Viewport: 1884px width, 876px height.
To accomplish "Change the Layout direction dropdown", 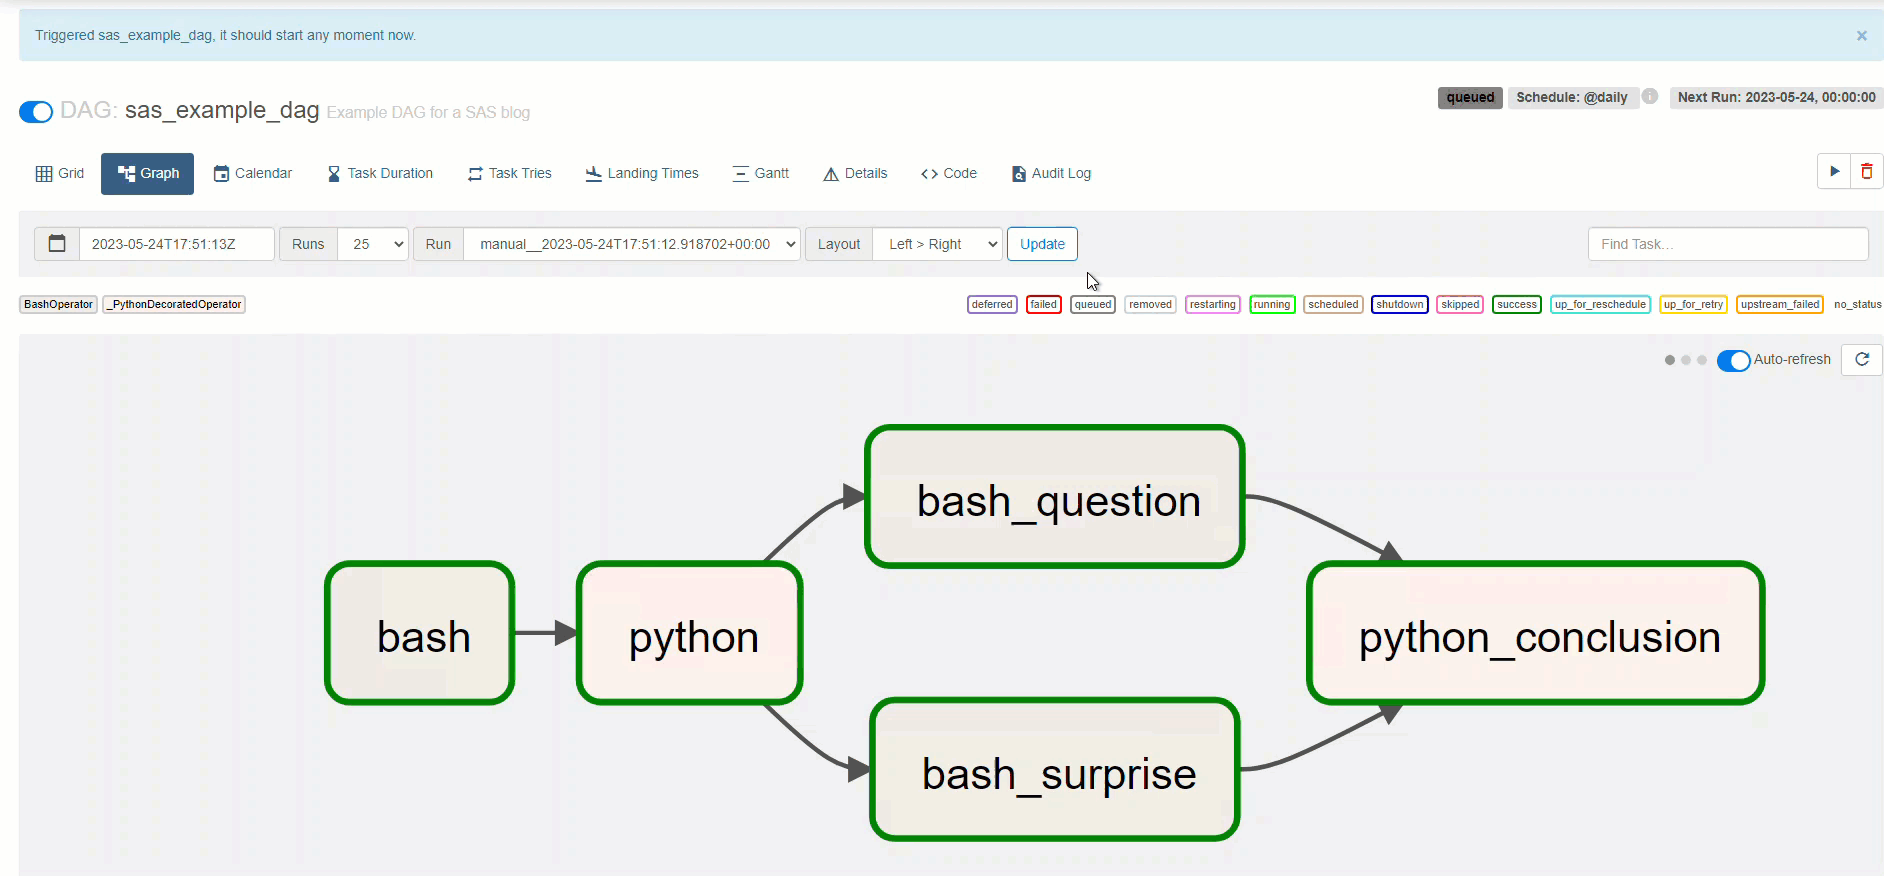I will 937,244.
